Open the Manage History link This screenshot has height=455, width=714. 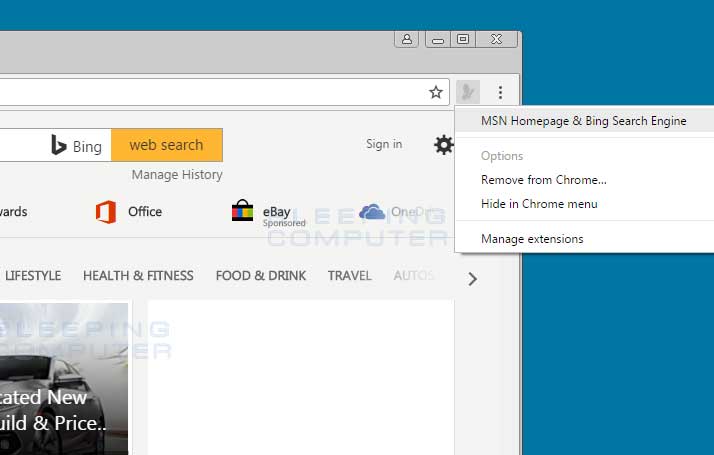pyautogui.click(x=177, y=174)
